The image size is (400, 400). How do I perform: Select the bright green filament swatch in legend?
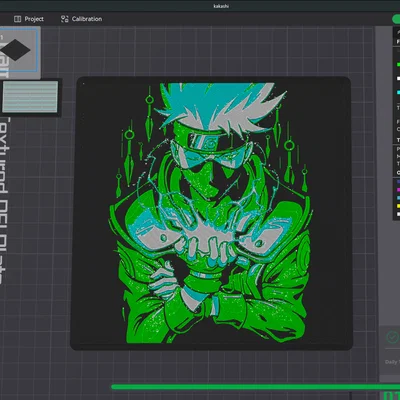pos(398,64)
